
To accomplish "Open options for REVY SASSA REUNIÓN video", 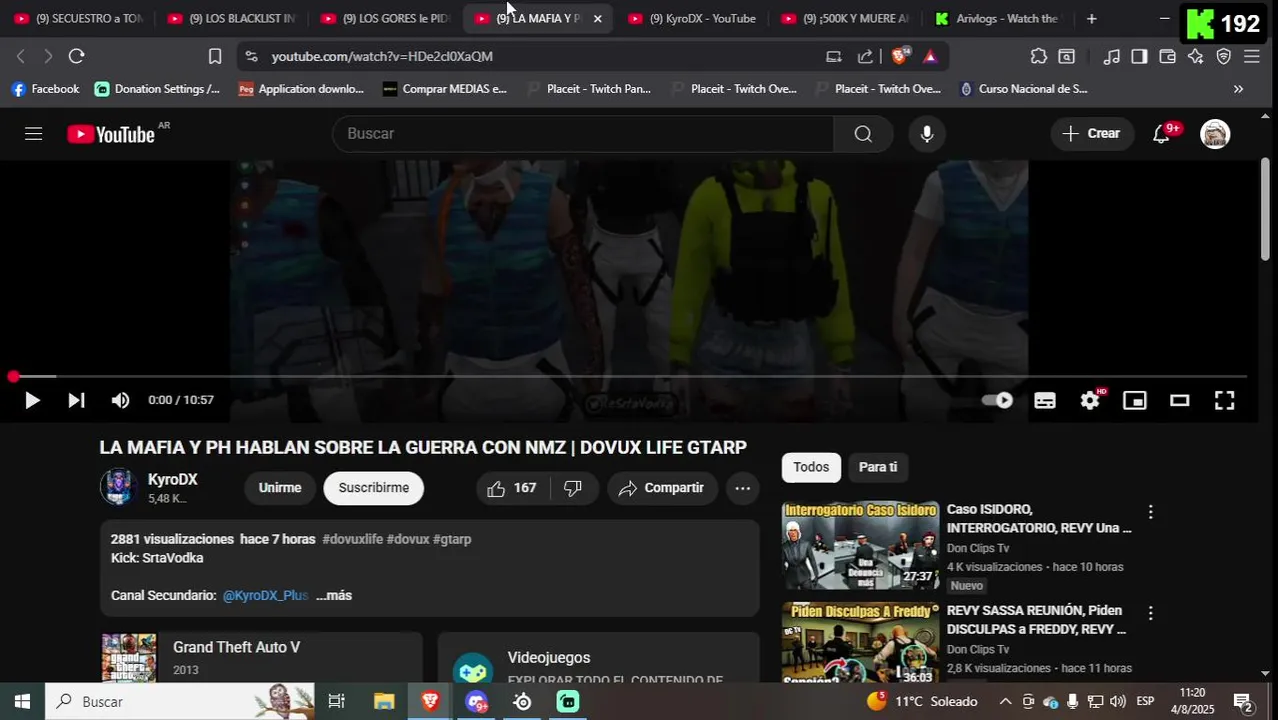I will (x=1150, y=613).
